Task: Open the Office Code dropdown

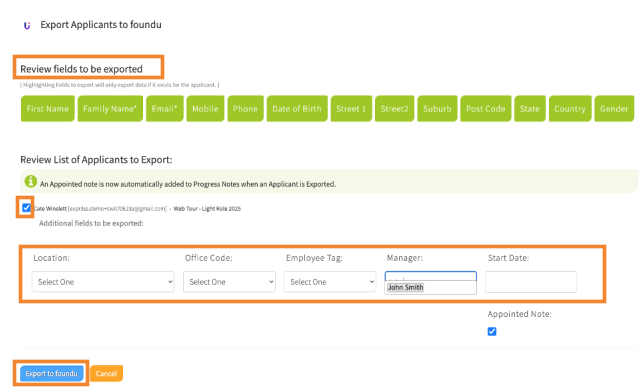Action: tap(229, 282)
